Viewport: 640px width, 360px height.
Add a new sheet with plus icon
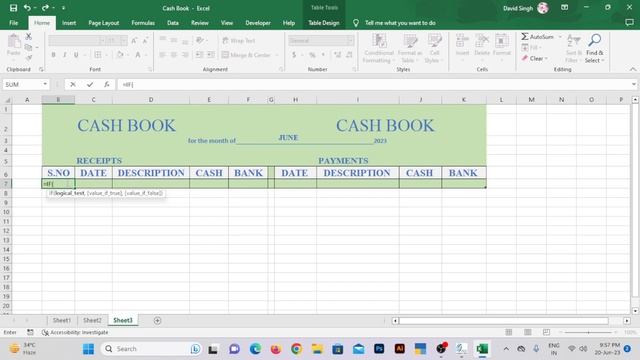(158, 321)
